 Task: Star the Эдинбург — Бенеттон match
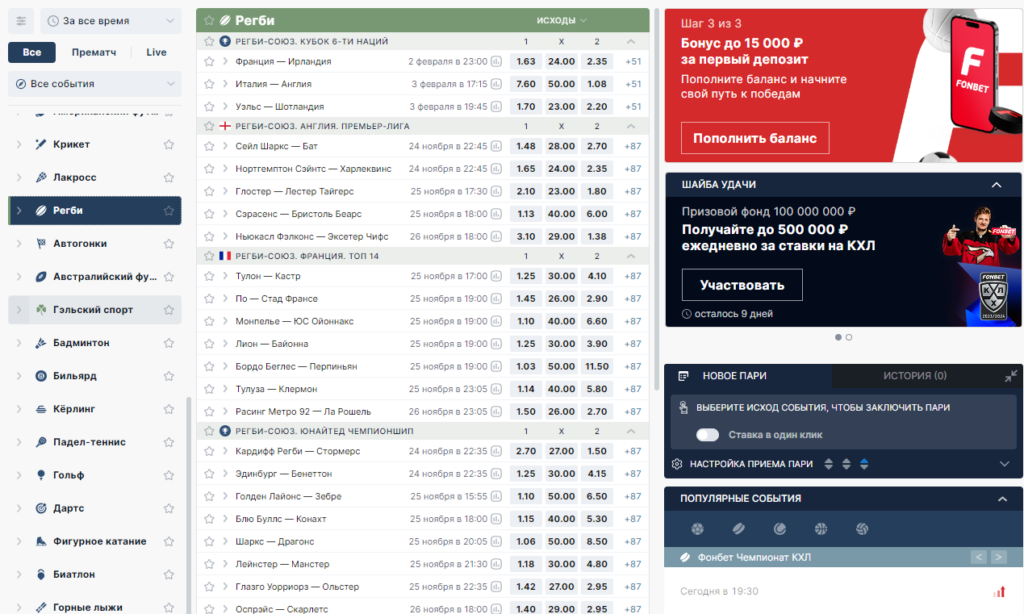pos(209,474)
